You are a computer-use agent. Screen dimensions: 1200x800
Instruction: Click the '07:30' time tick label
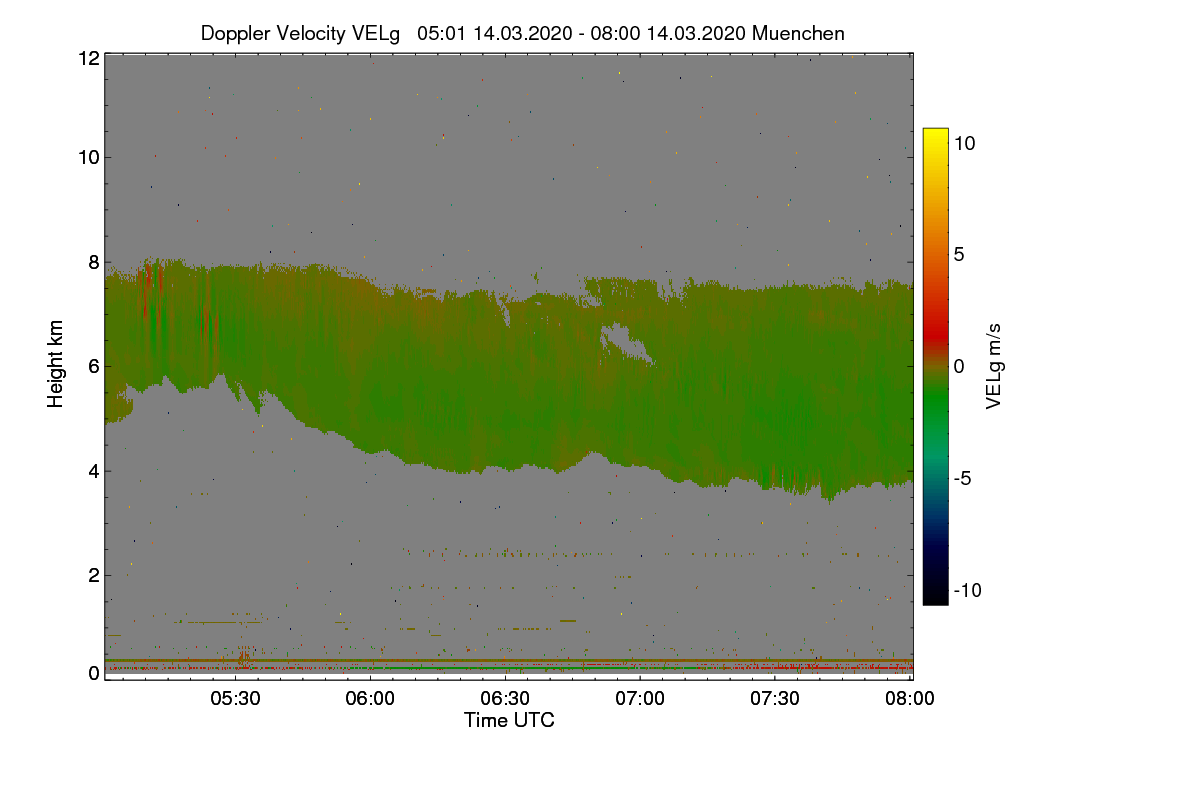[x=775, y=699]
